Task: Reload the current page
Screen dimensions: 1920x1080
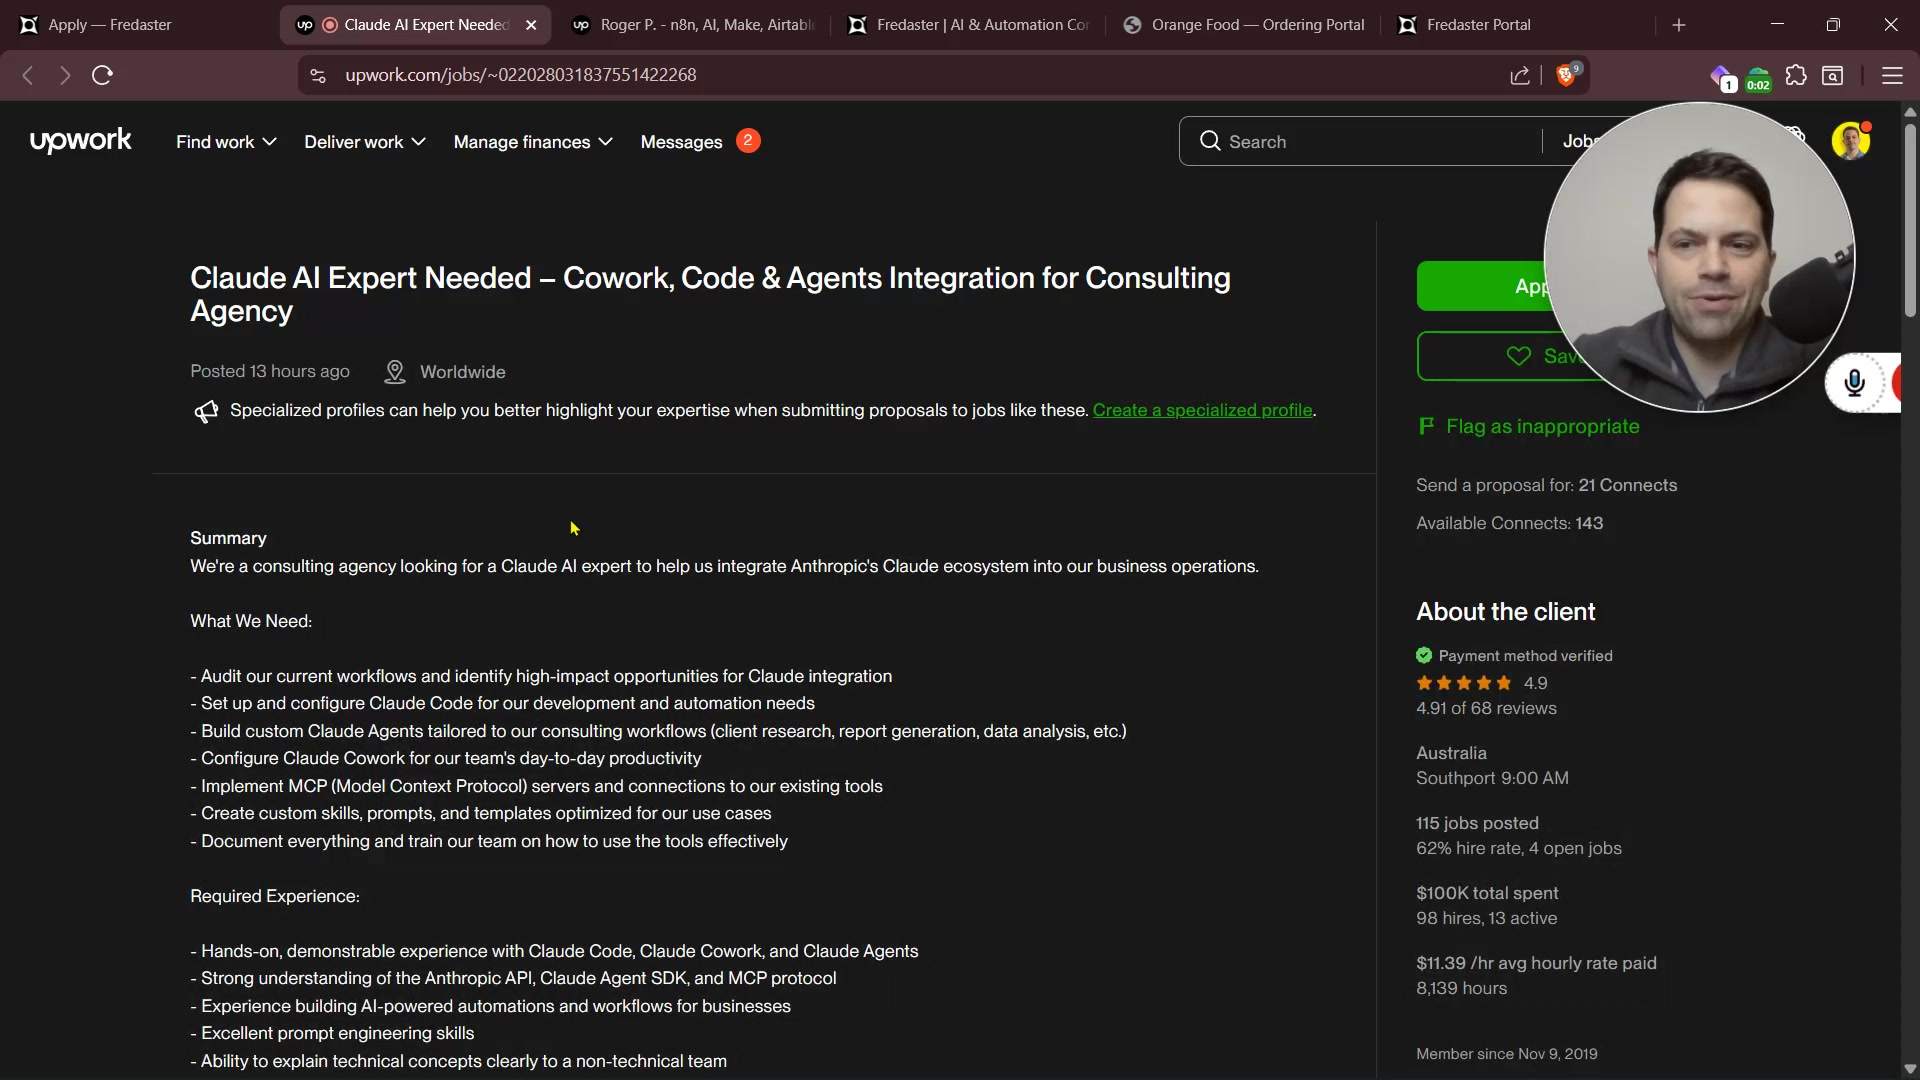Action: [x=102, y=76]
